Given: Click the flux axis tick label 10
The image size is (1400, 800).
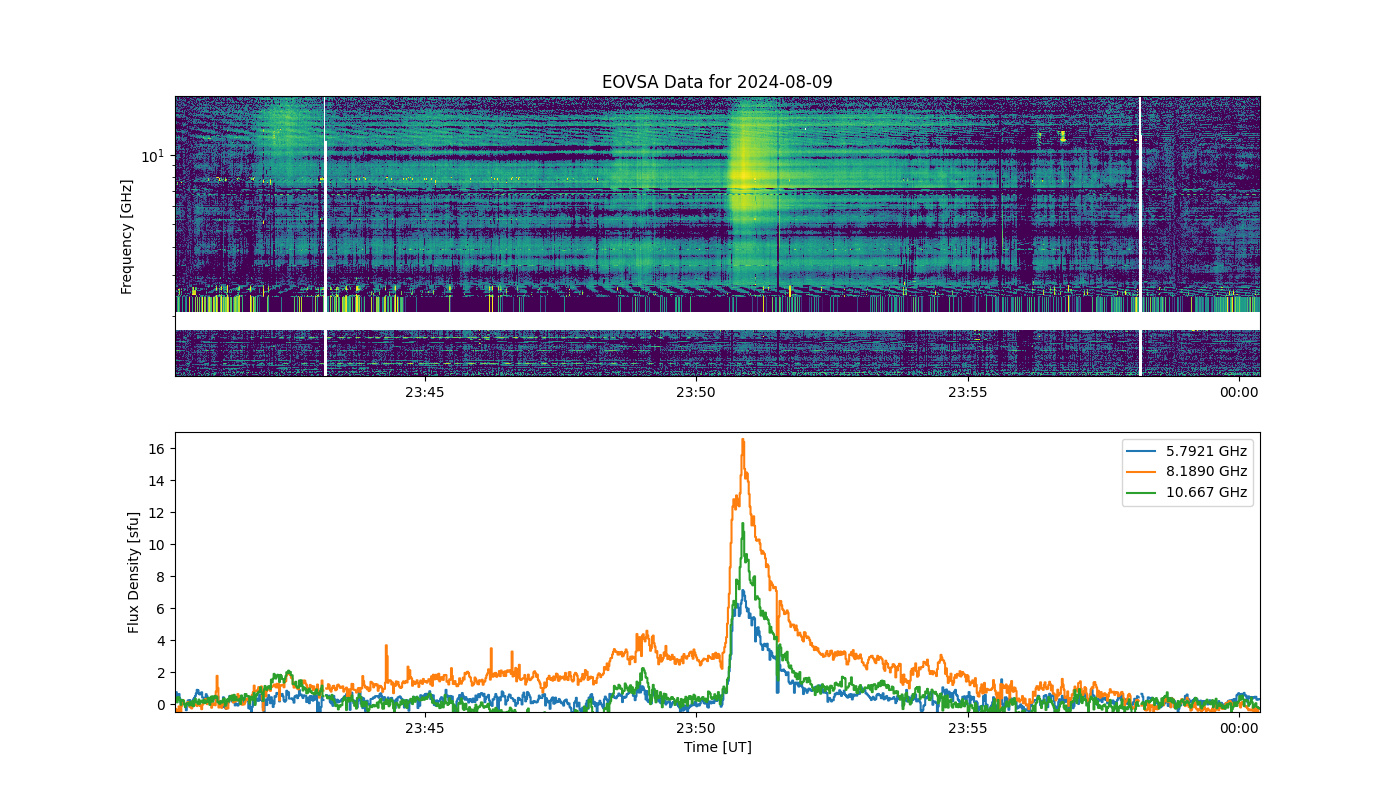Looking at the screenshot, I should click(x=156, y=544).
